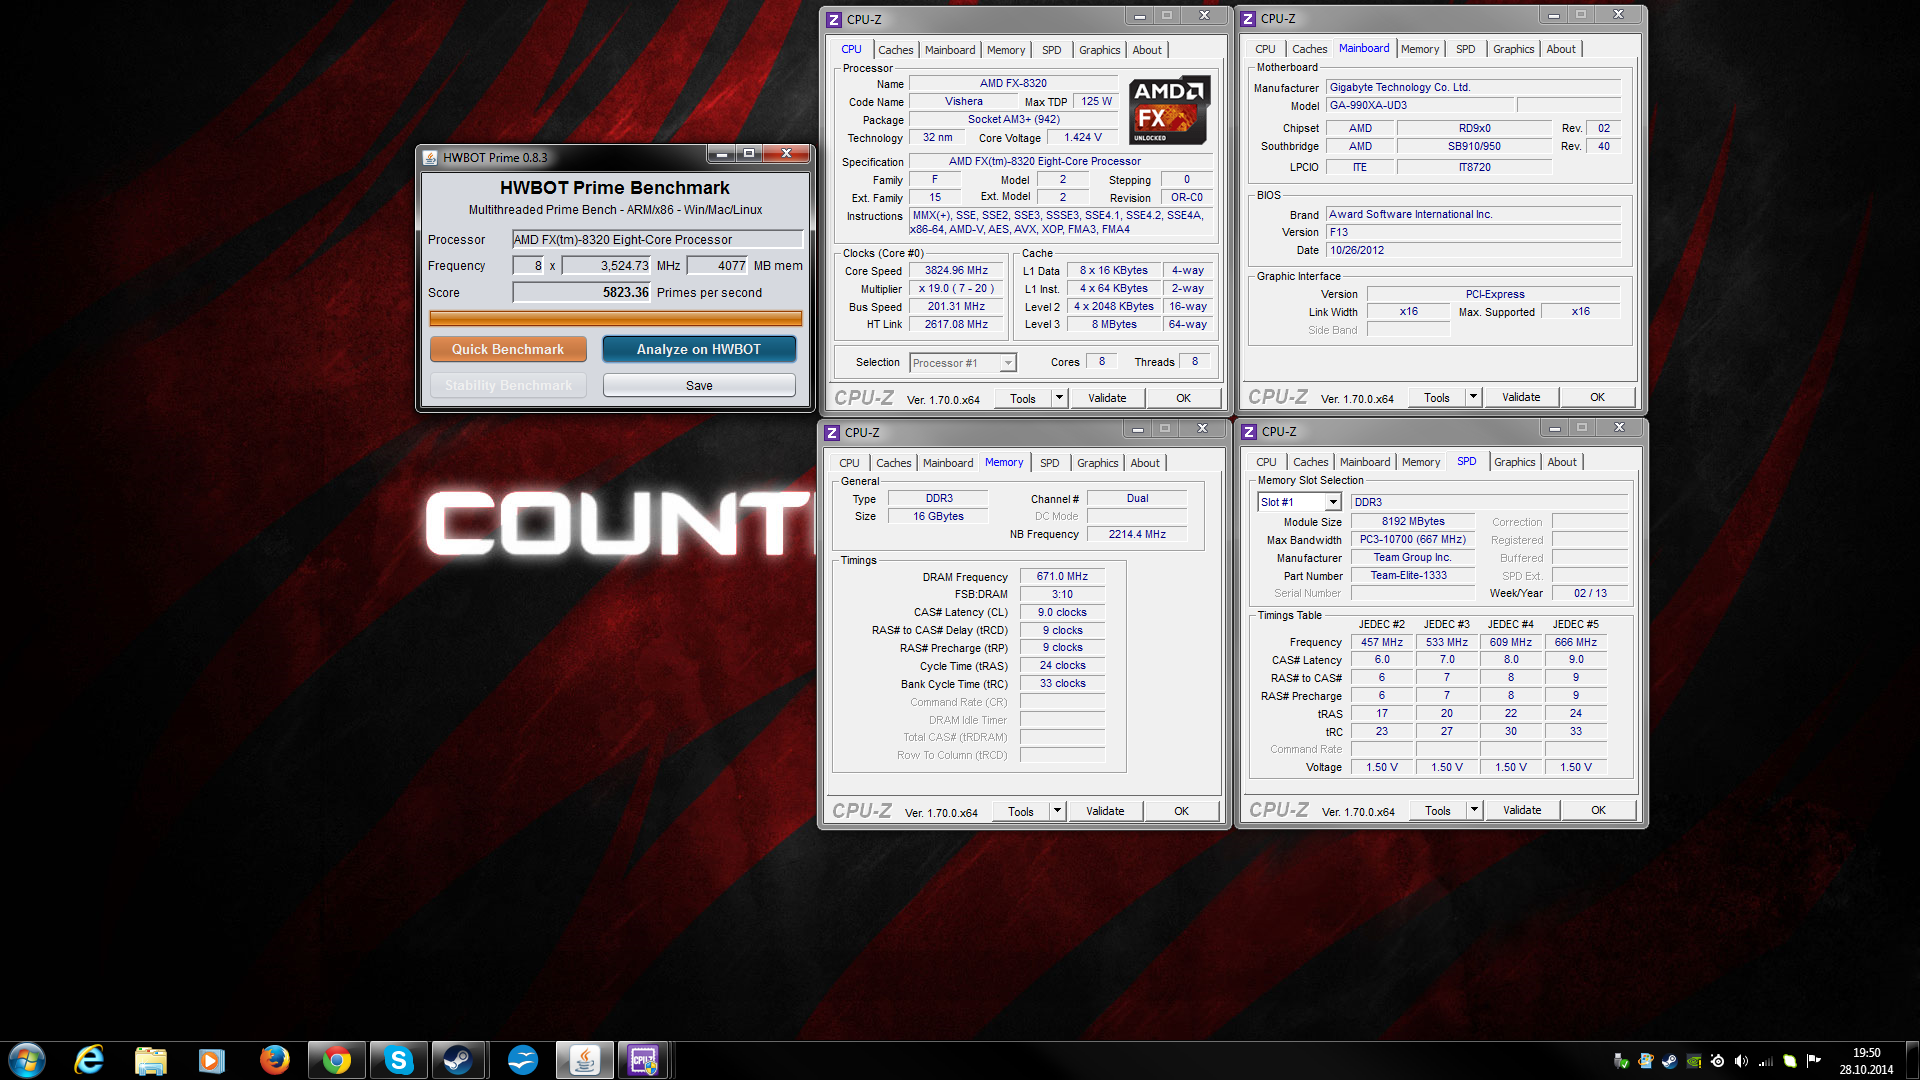
Task: Click the Core Voltage value 1.424 V
Action: (1082, 137)
